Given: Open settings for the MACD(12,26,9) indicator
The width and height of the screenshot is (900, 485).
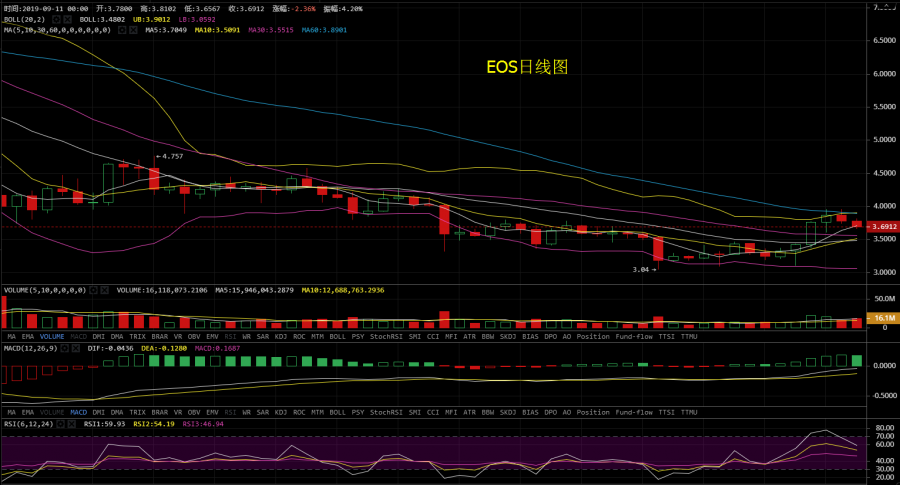Looking at the screenshot, I should point(65,348).
